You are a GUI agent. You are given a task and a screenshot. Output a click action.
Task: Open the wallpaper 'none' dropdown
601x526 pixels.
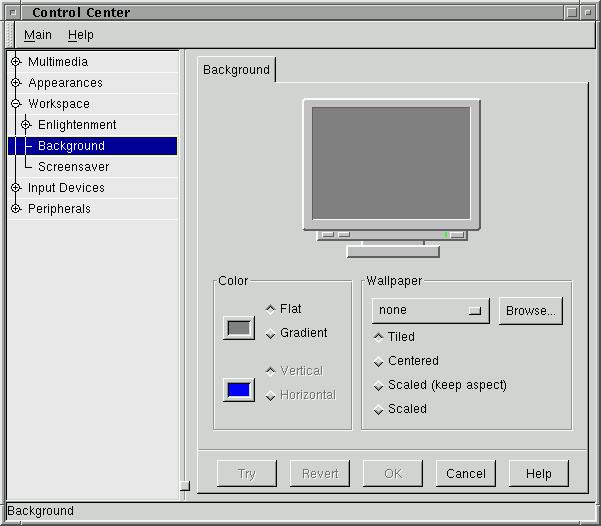click(430, 311)
